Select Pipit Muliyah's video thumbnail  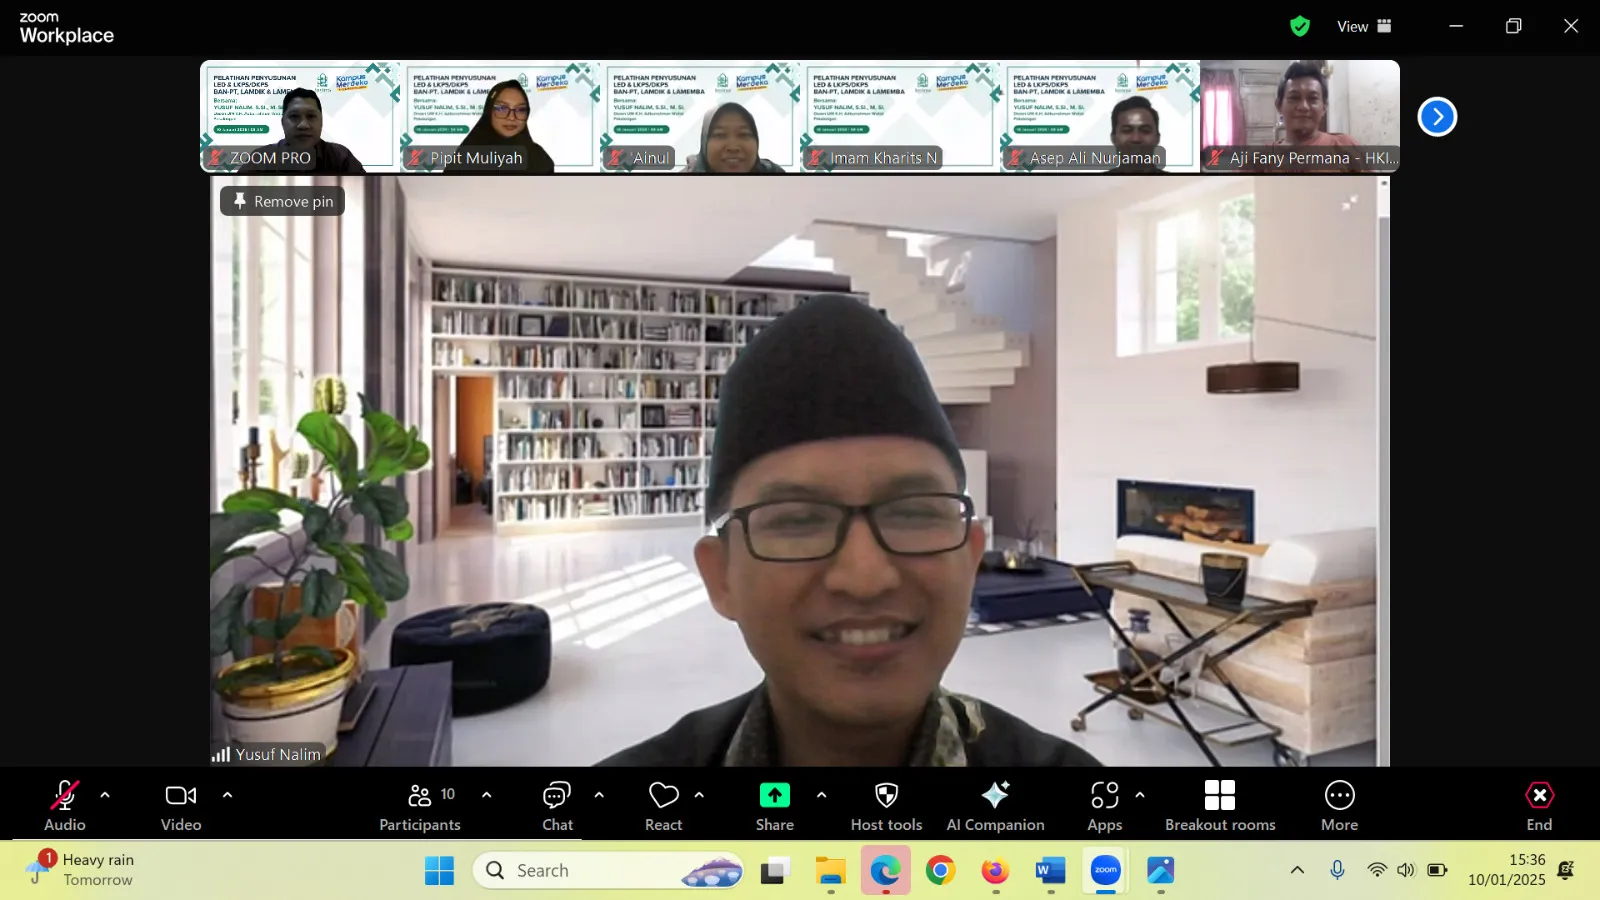[500, 117]
